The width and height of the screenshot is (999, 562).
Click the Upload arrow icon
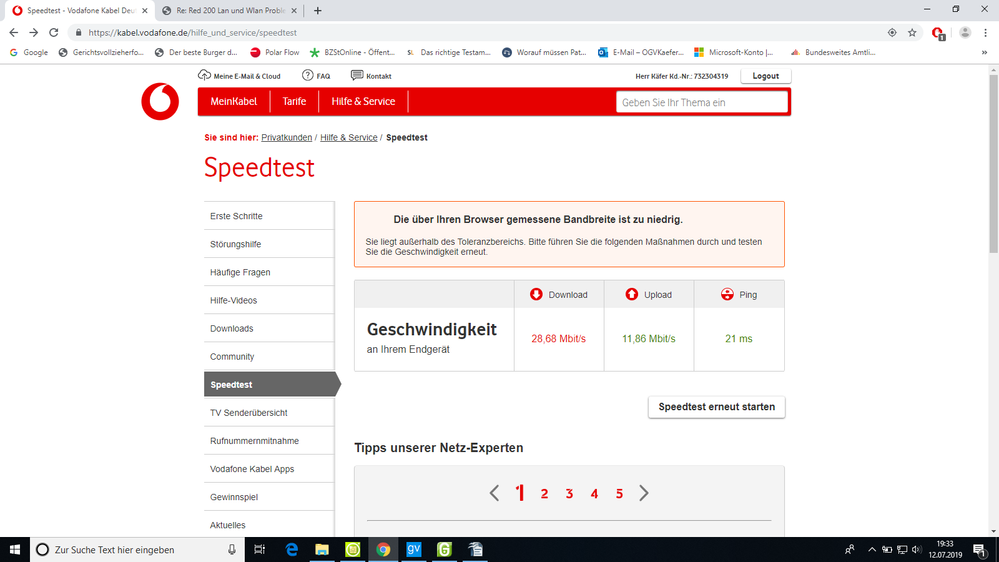(x=631, y=294)
